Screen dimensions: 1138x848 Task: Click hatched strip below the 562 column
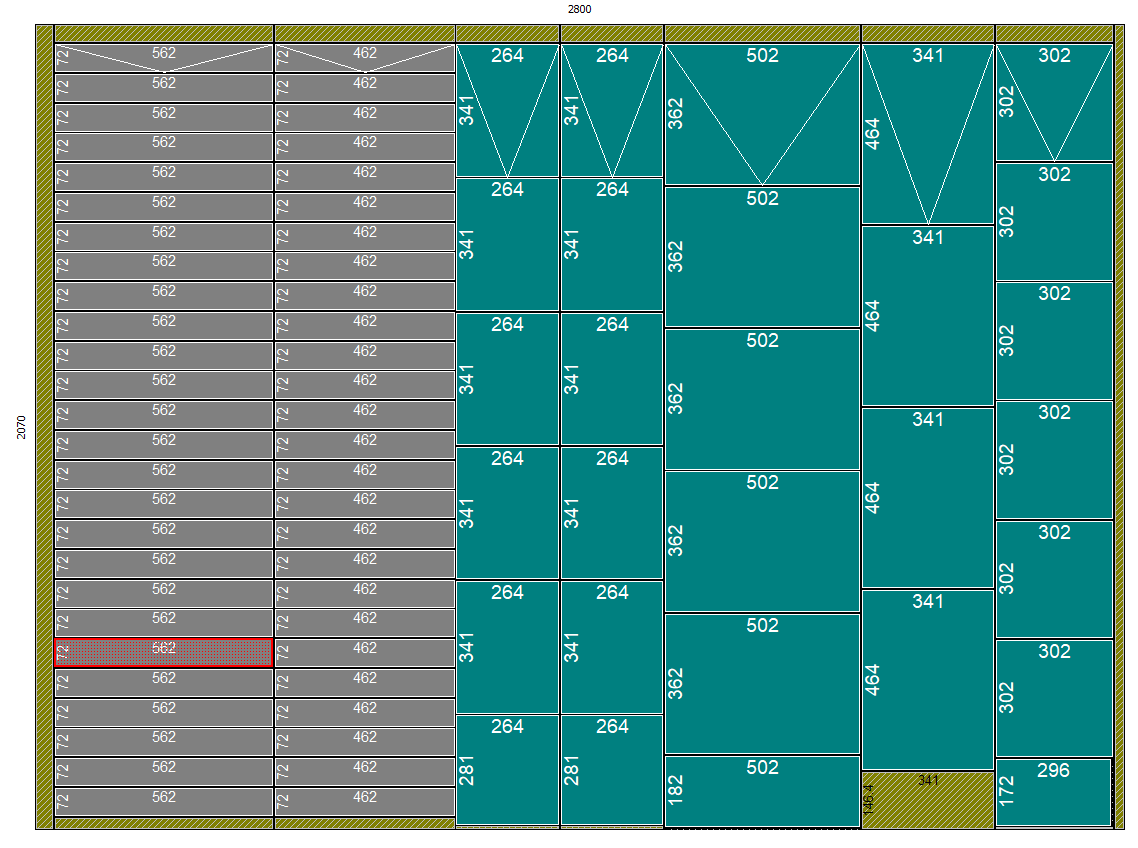point(163,824)
